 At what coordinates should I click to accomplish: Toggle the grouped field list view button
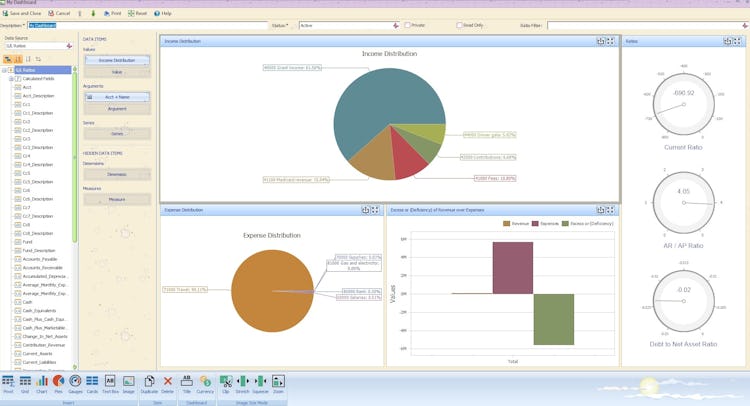(8, 59)
